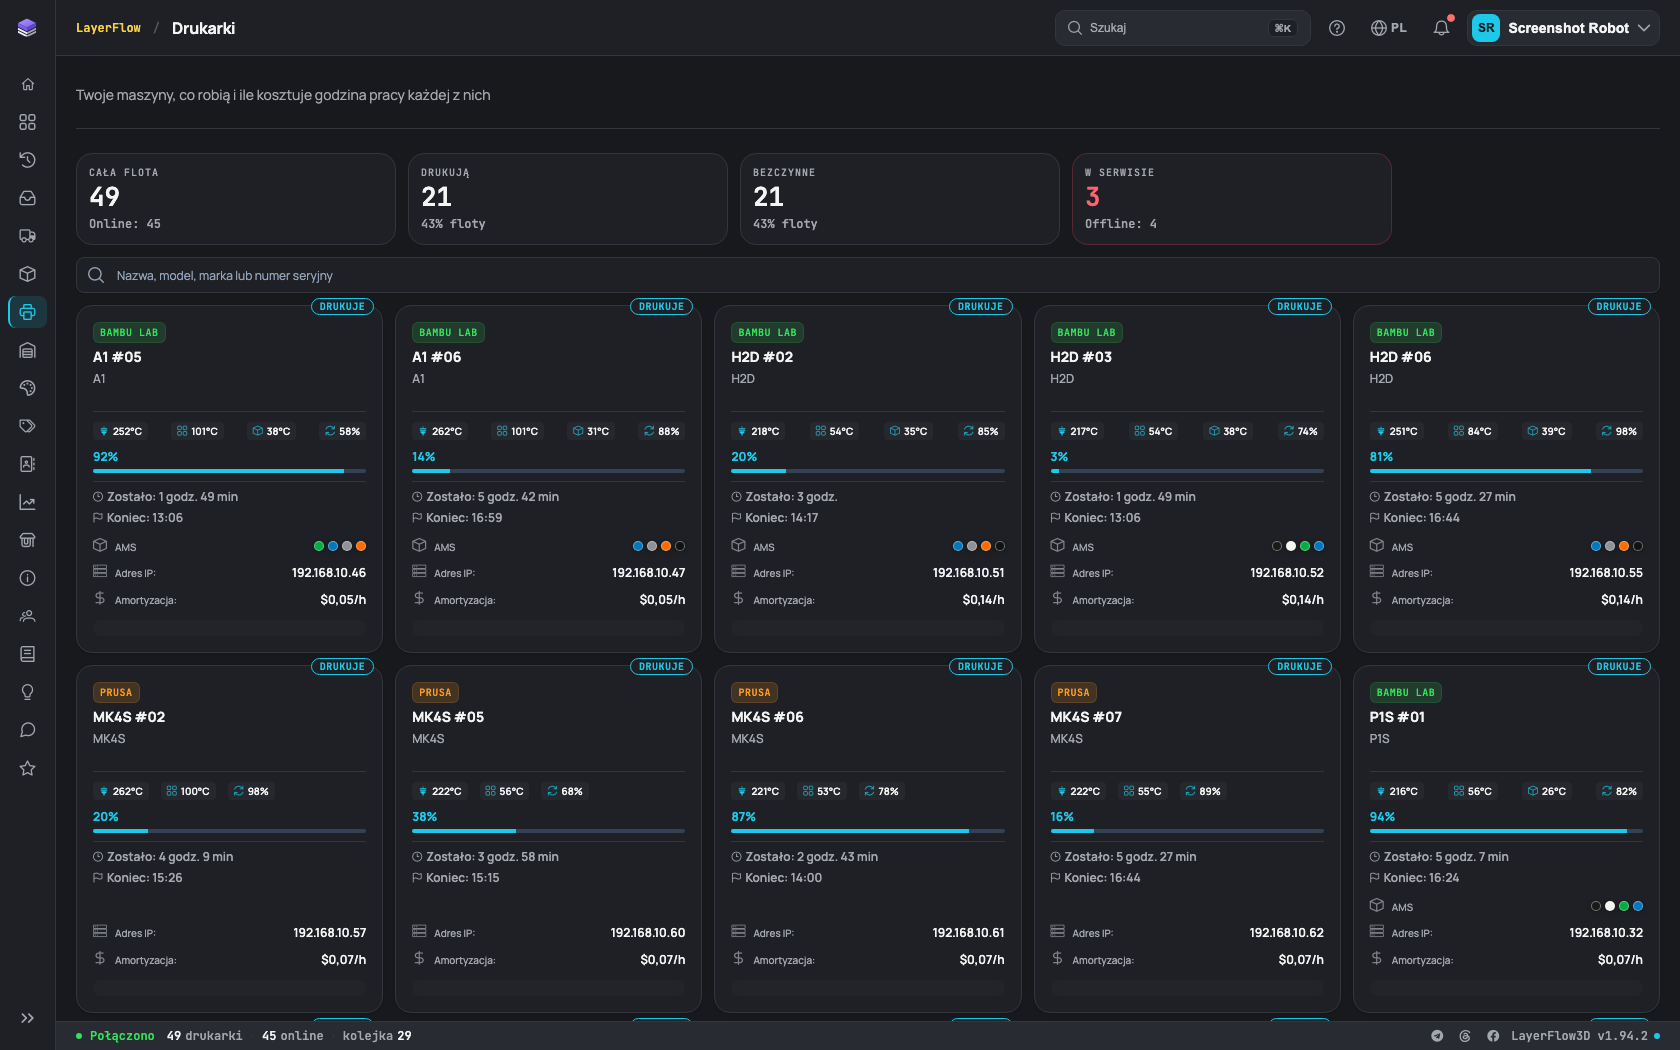The image size is (1680, 1050).
Task: Open the delivery truck icon in sidebar
Action: 27,236
